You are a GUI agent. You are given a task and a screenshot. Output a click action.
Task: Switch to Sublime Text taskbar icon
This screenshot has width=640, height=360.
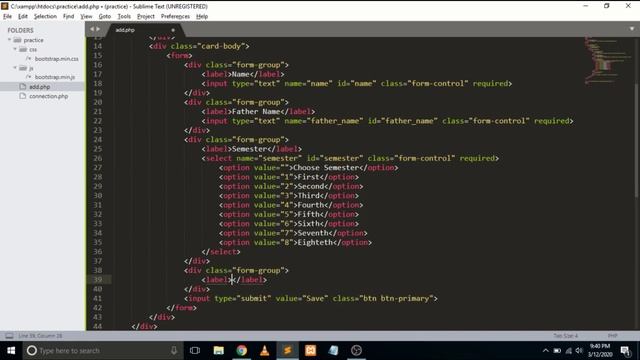[x=287, y=351]
